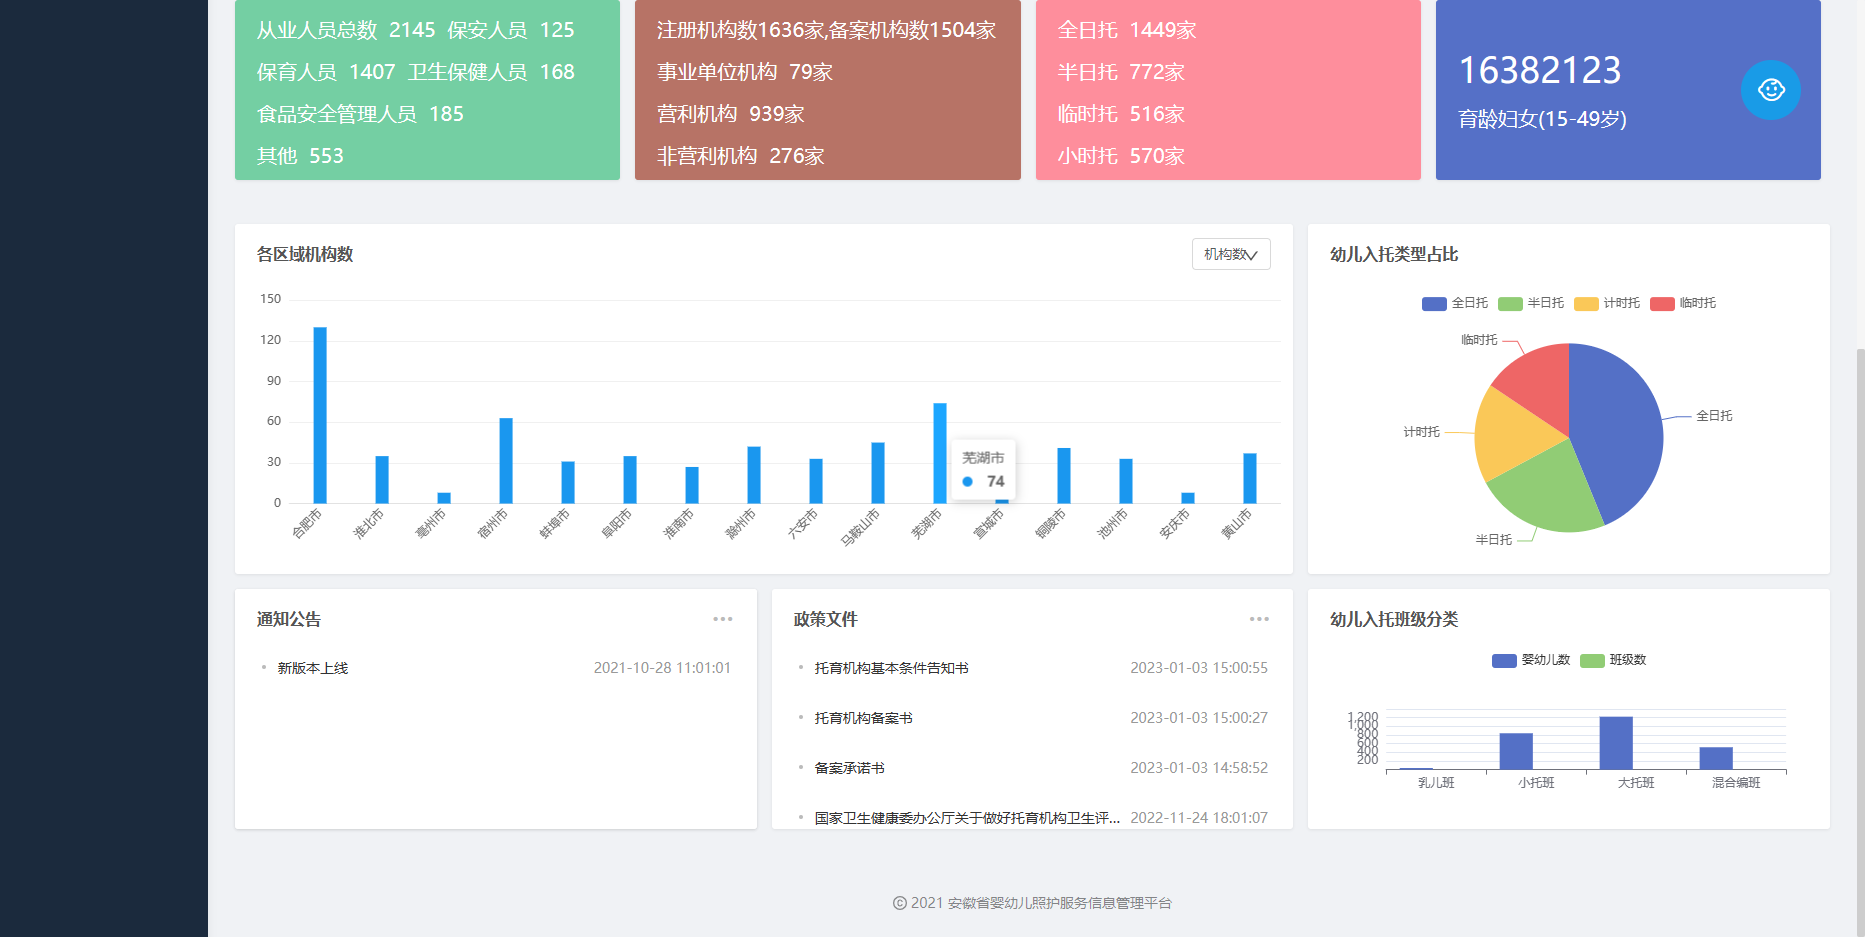The height and width of the screenshot is (937, 1865).
Task: Click the 育龄妇女(15-49岁) label
Action: [1542, 119]
